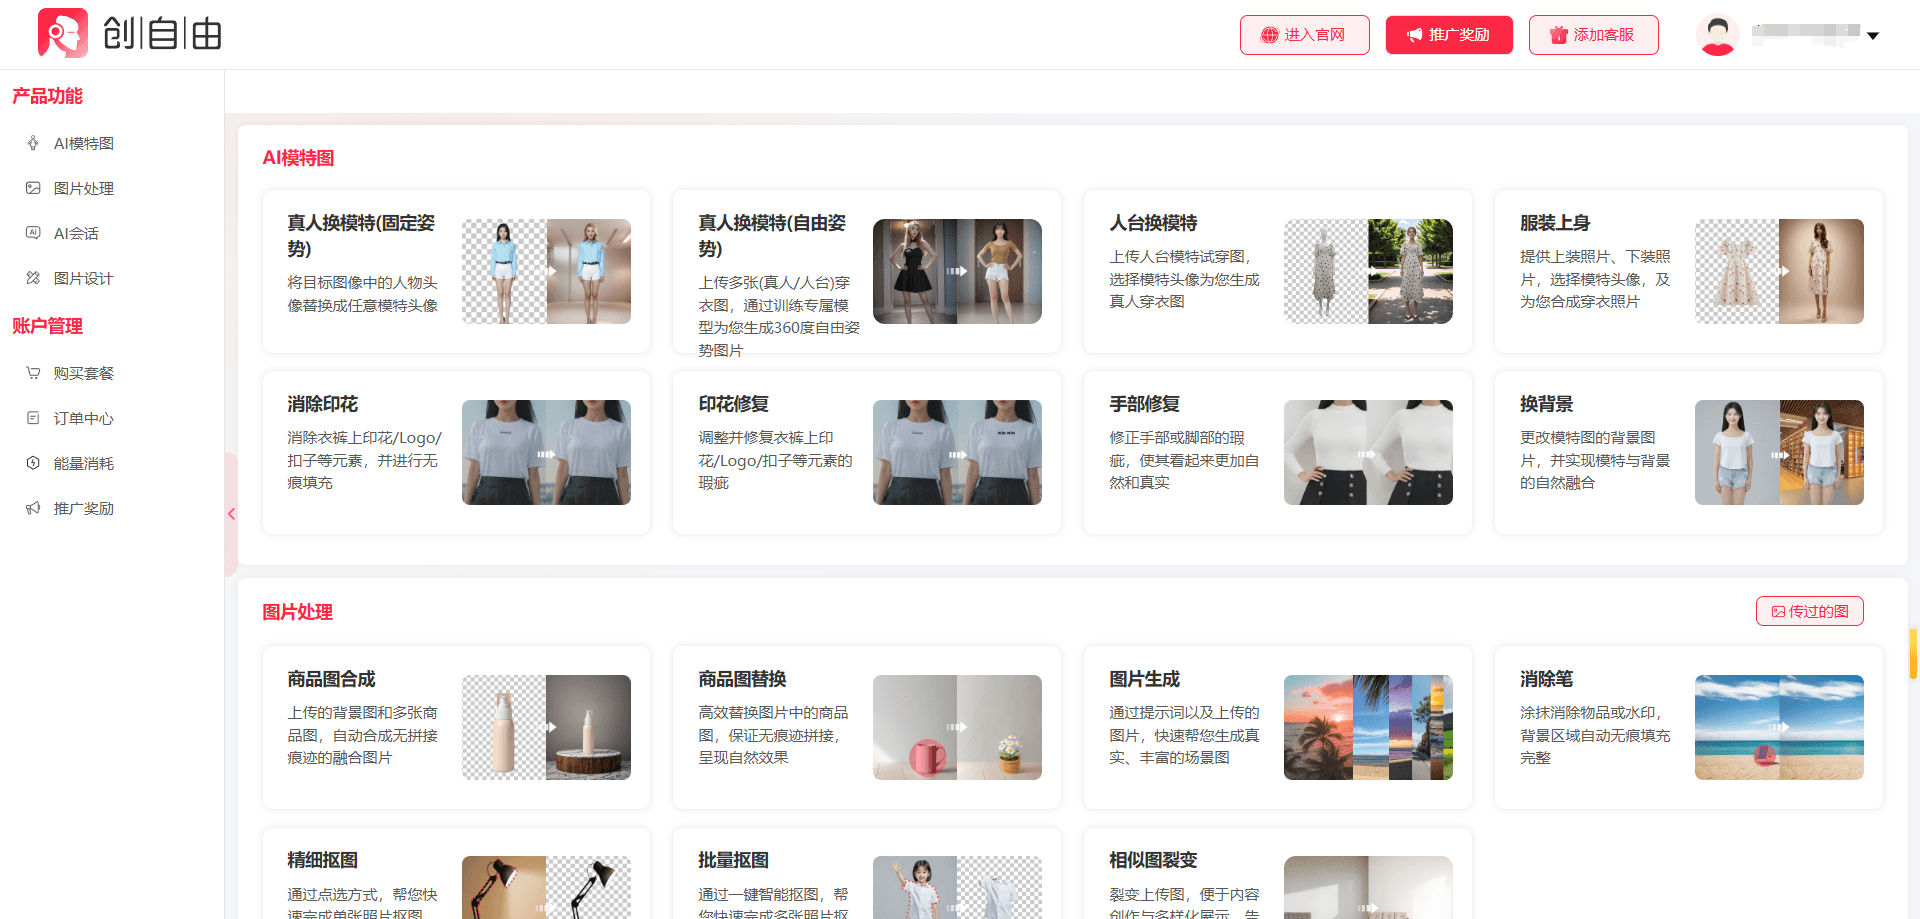The image size is (1920, 919).
Task: Click the 创自由 logo icon
Action: coord(63,33)
